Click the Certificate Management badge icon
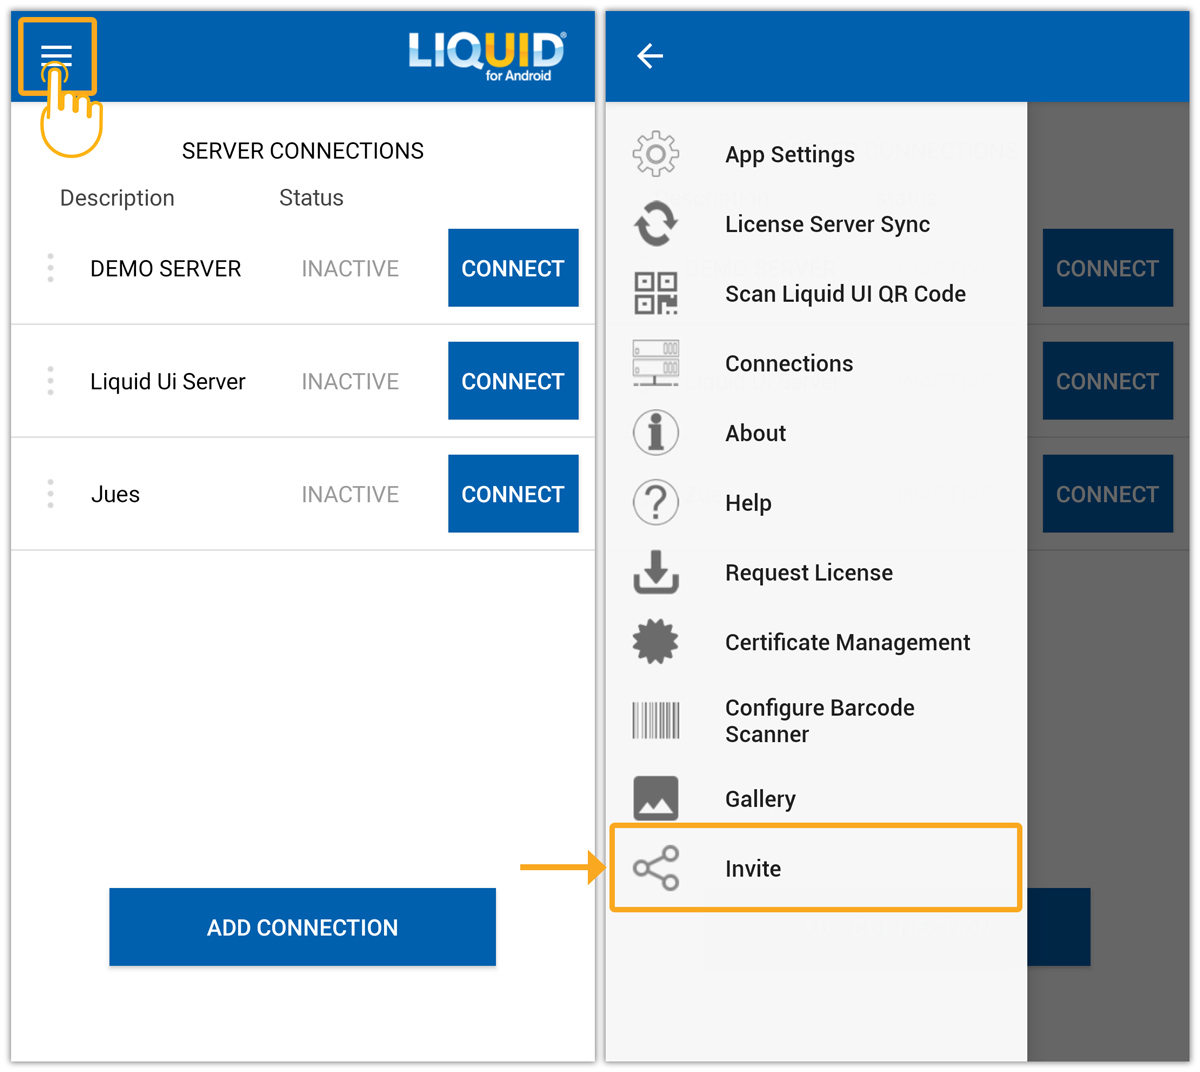Viewport: 1200px width, 1072px height. (656, 642)
